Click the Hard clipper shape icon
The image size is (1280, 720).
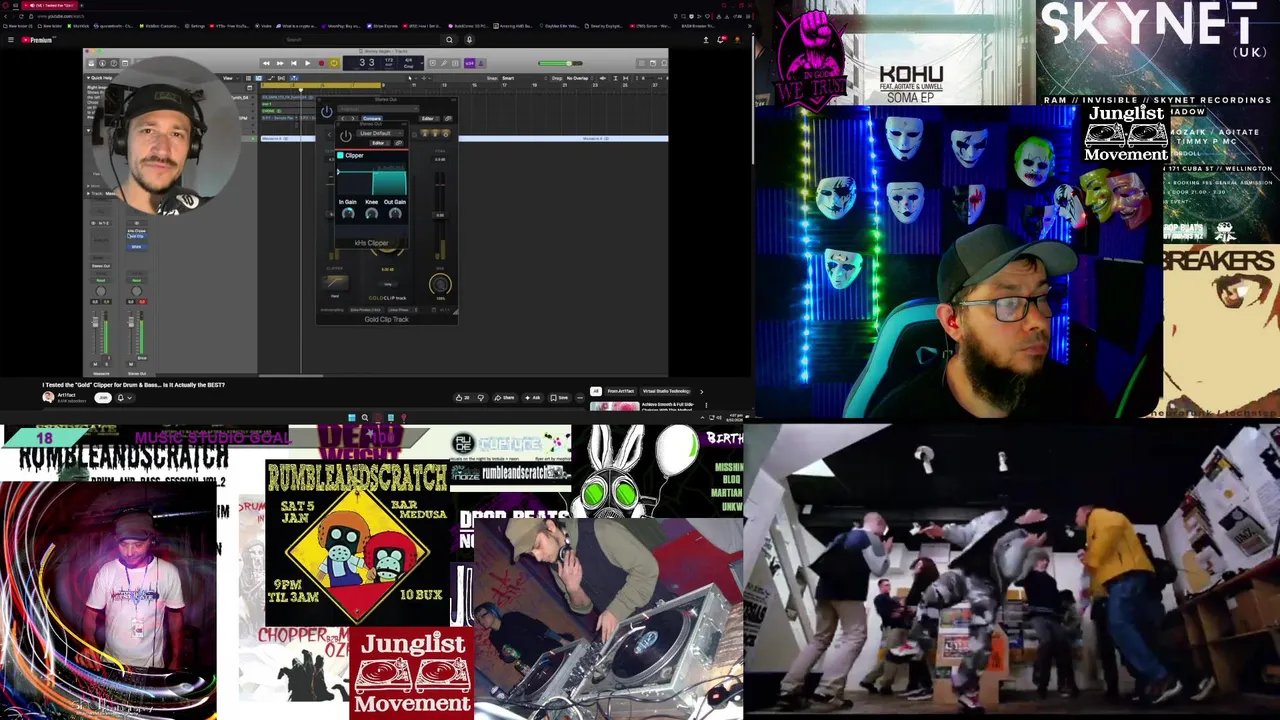[x=335, y=282]
